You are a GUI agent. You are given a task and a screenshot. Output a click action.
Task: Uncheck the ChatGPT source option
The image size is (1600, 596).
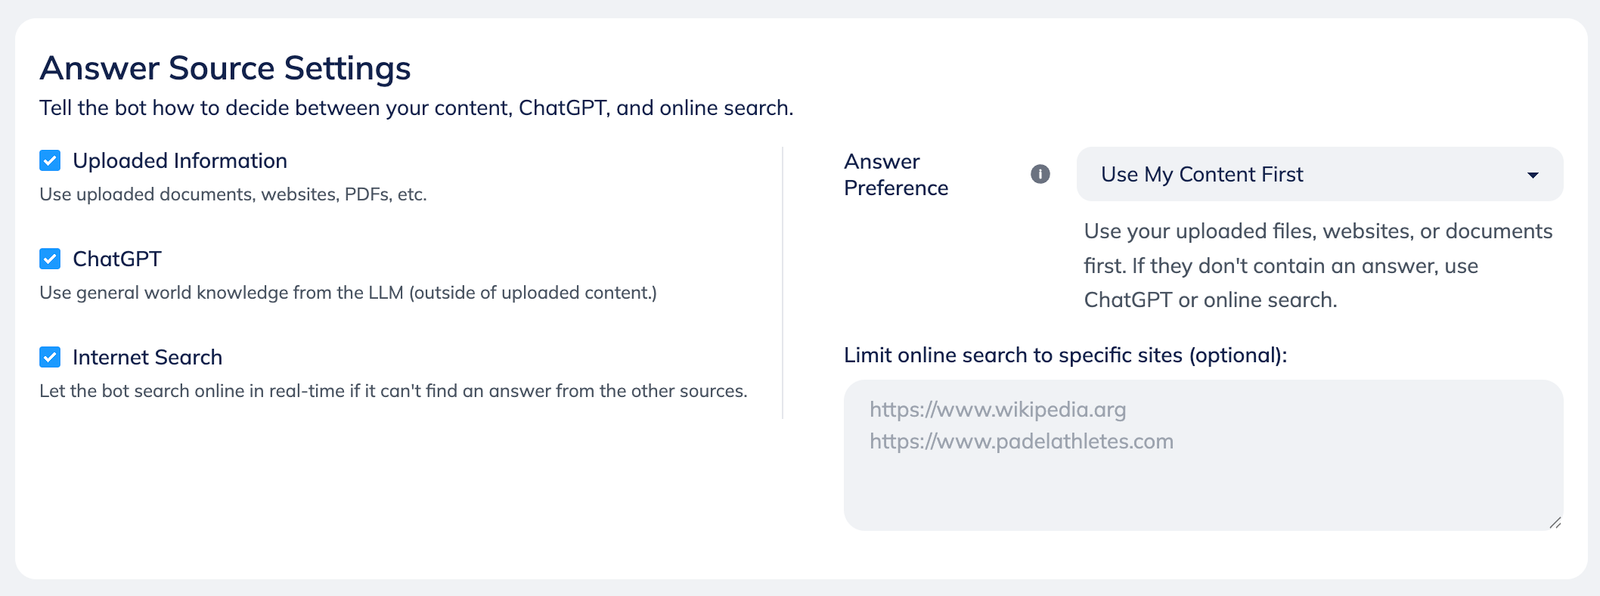48,258
